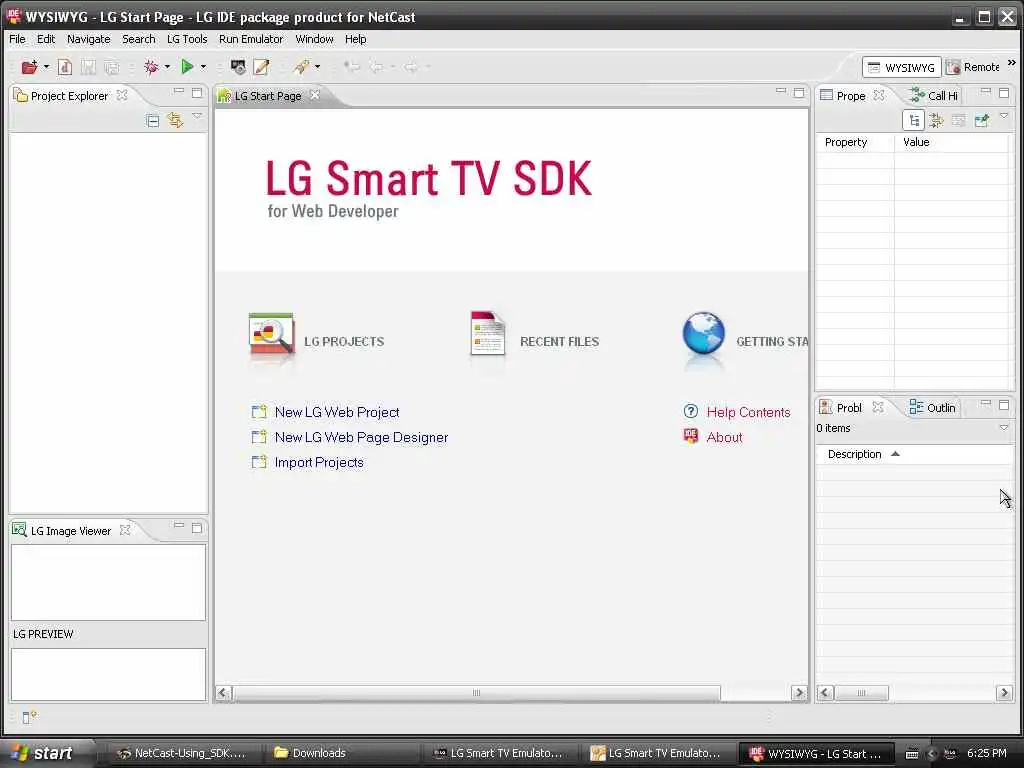Select the Properties tab
1024x768 pixels.
(x=843, y=96)
